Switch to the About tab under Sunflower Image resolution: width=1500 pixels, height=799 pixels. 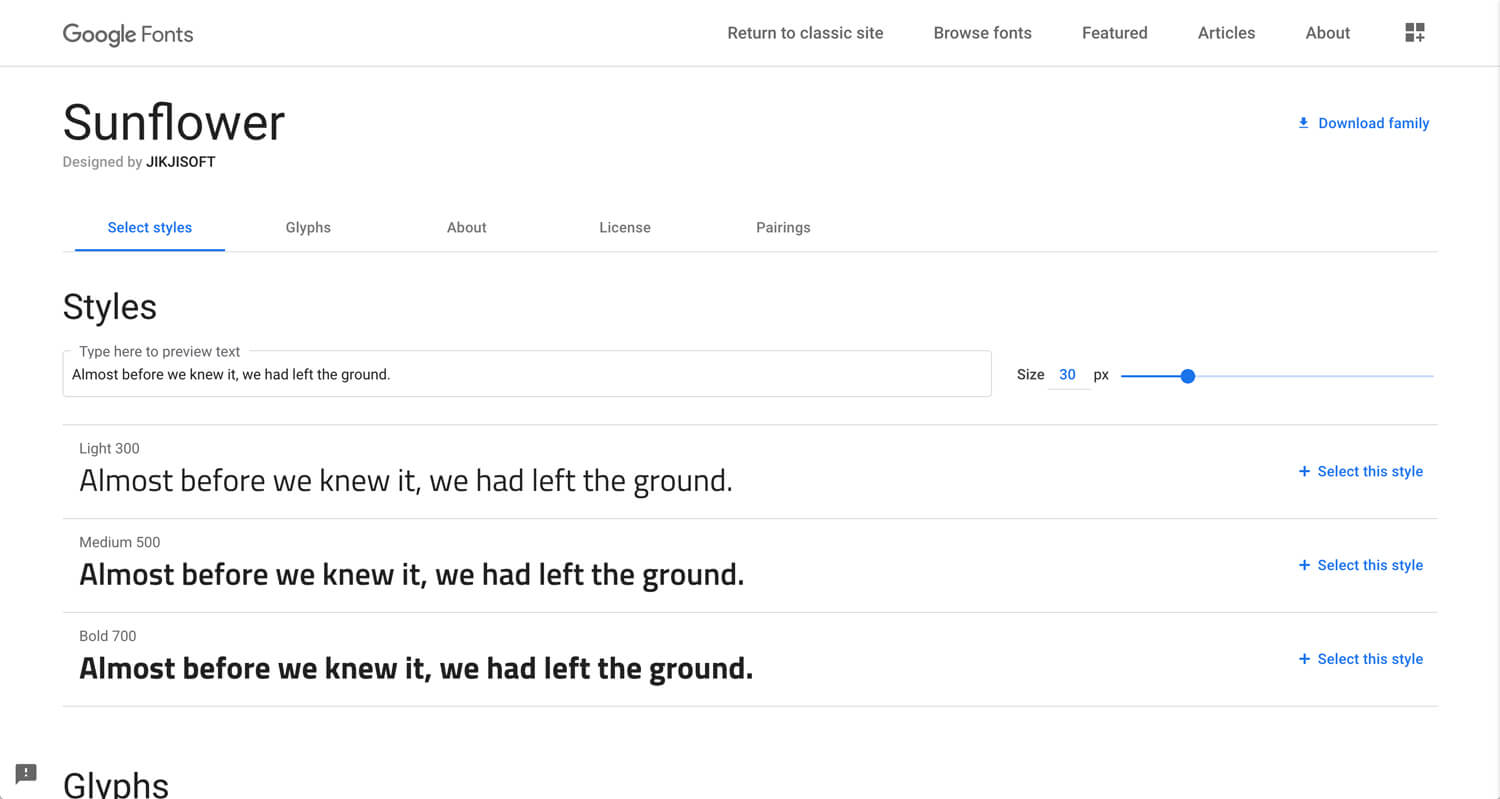point(466,228)
